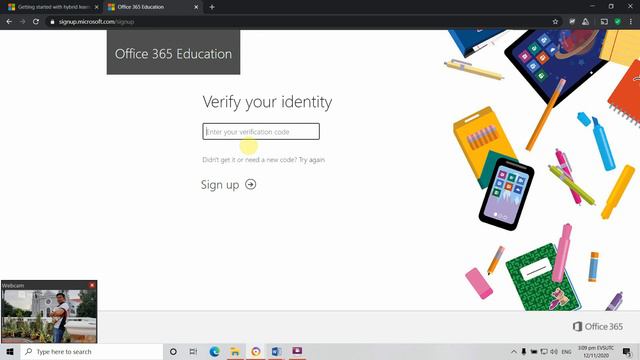Click the volume speaker icon

click(554, 351)
